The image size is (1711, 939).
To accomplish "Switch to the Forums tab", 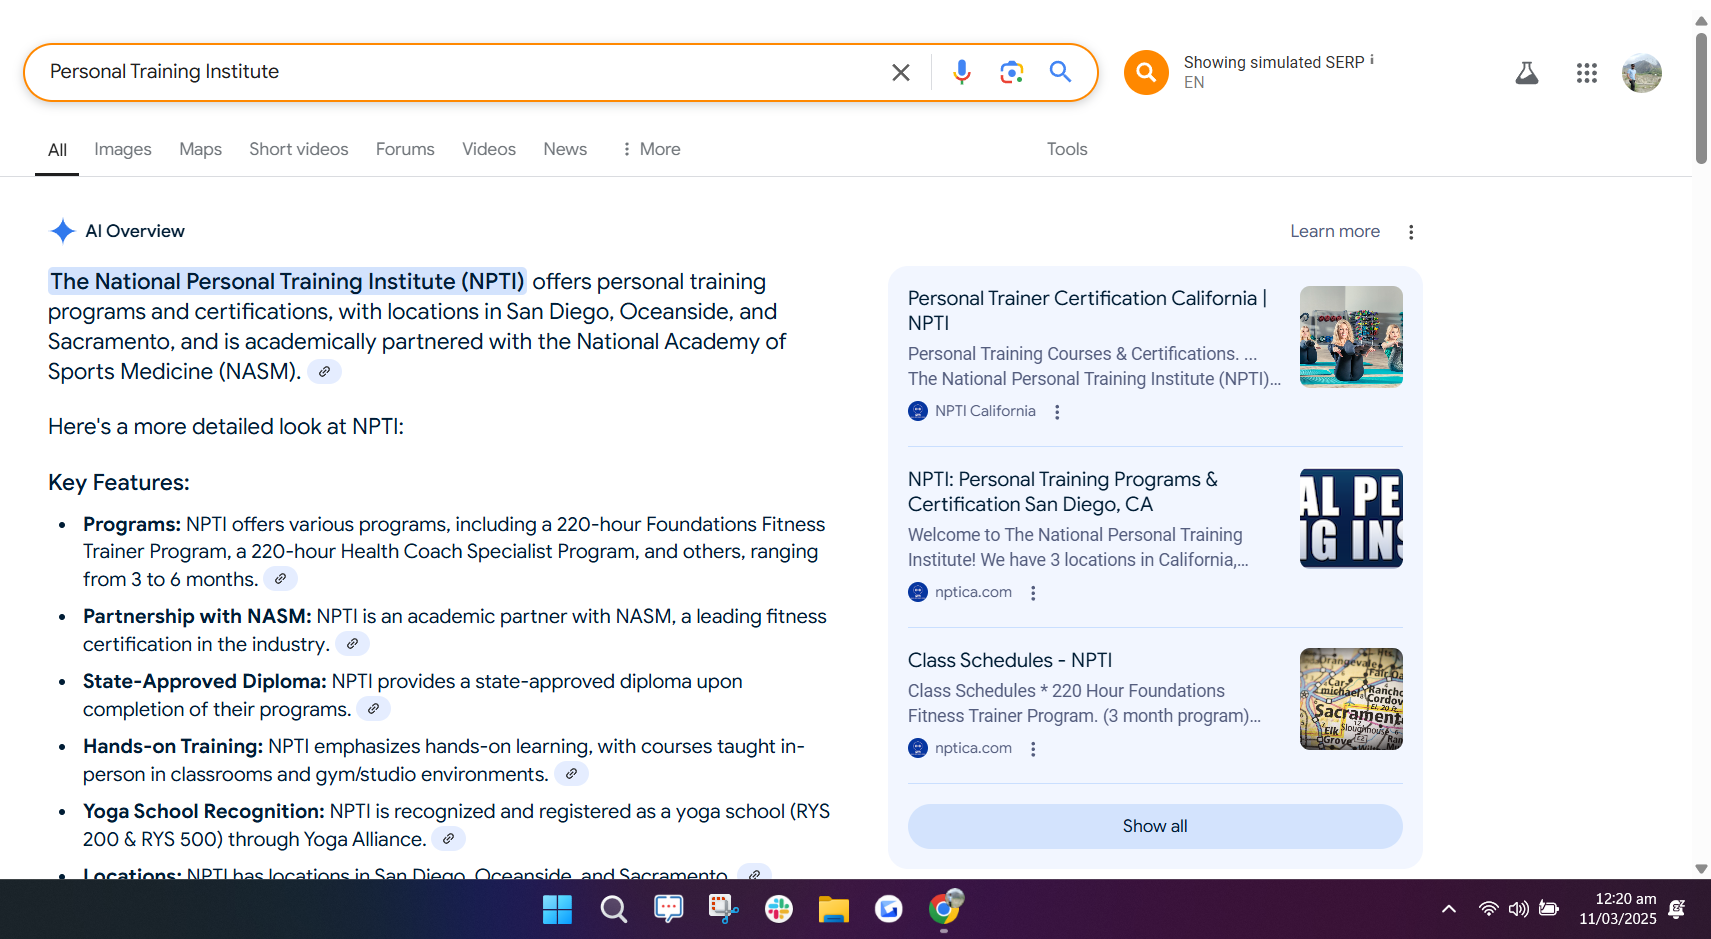I will pyautogui.click(x=405, y=149).
